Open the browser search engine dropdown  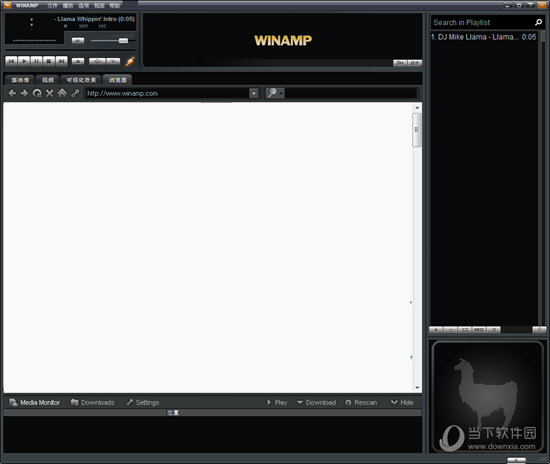coord(275,93)
